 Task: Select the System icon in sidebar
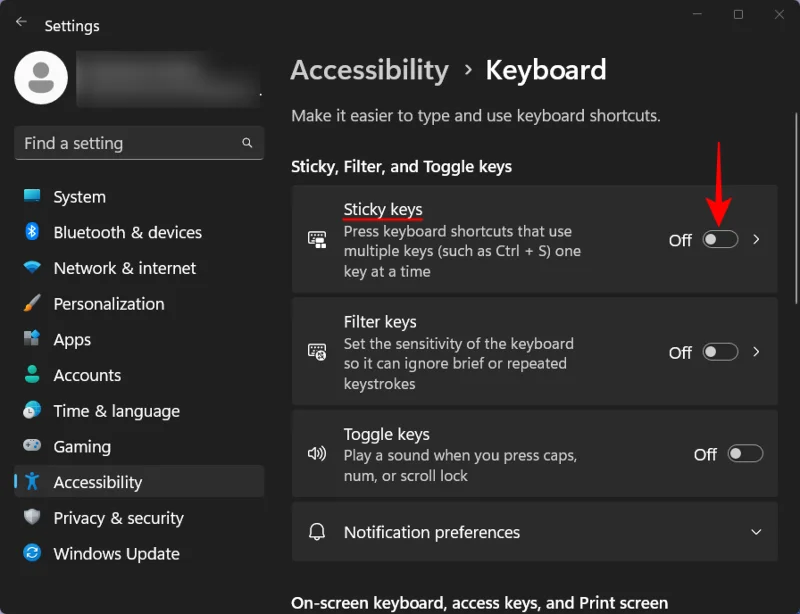(32, 197)
